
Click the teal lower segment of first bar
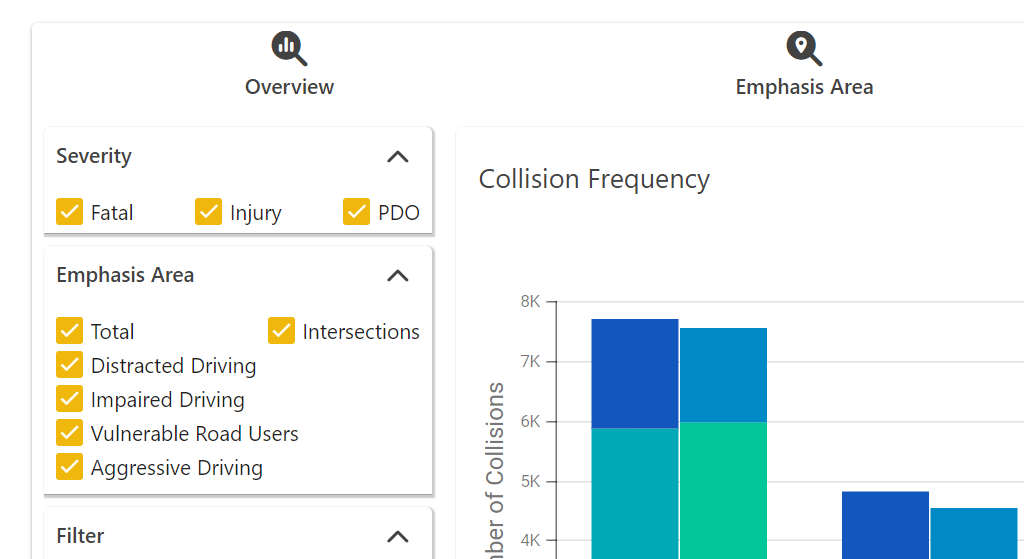[635, 493]
